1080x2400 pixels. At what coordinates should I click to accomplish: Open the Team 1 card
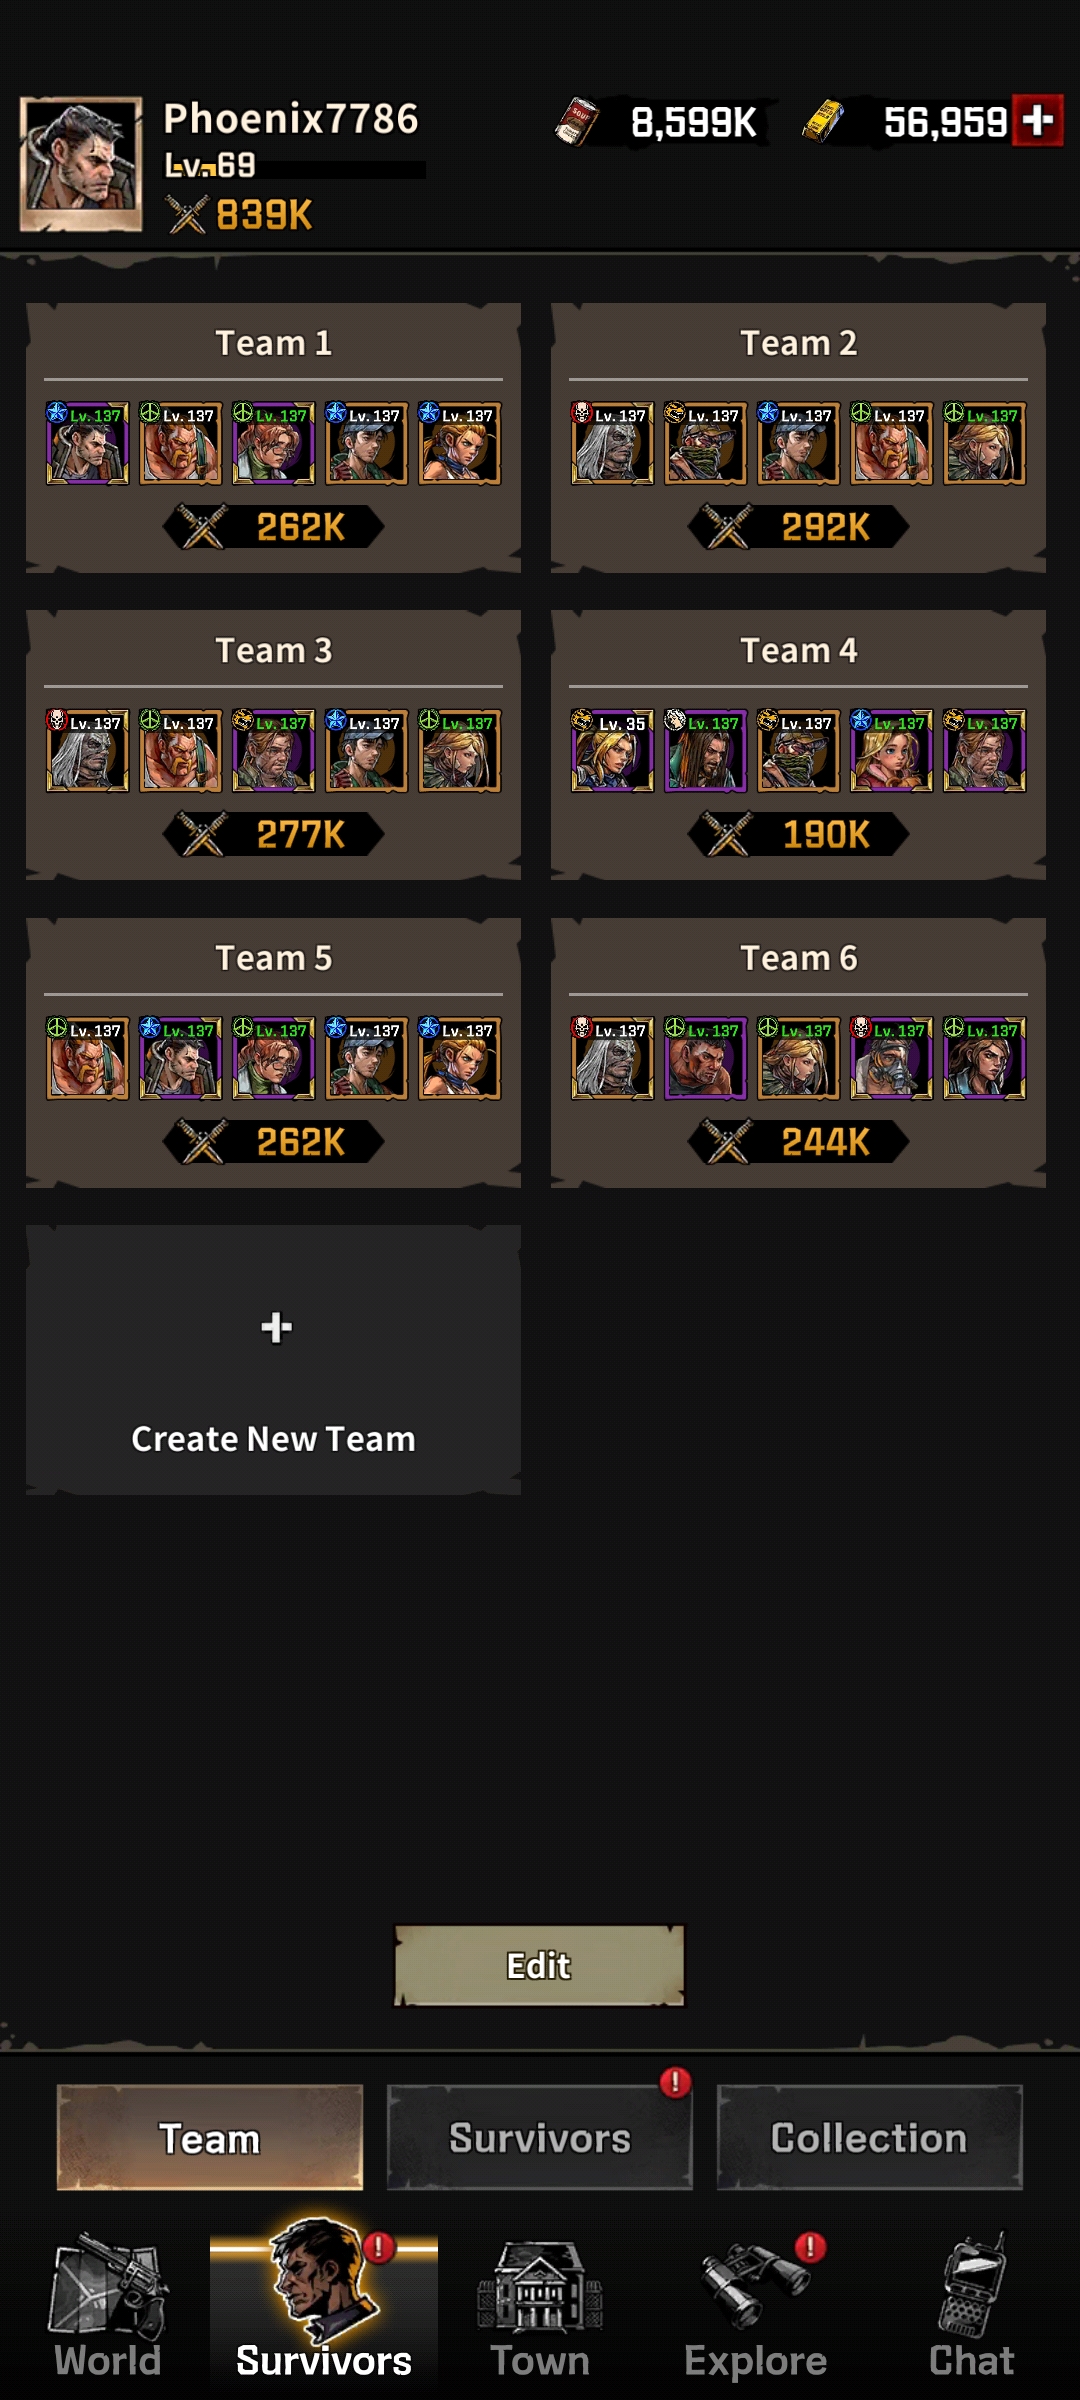point(273,438)
